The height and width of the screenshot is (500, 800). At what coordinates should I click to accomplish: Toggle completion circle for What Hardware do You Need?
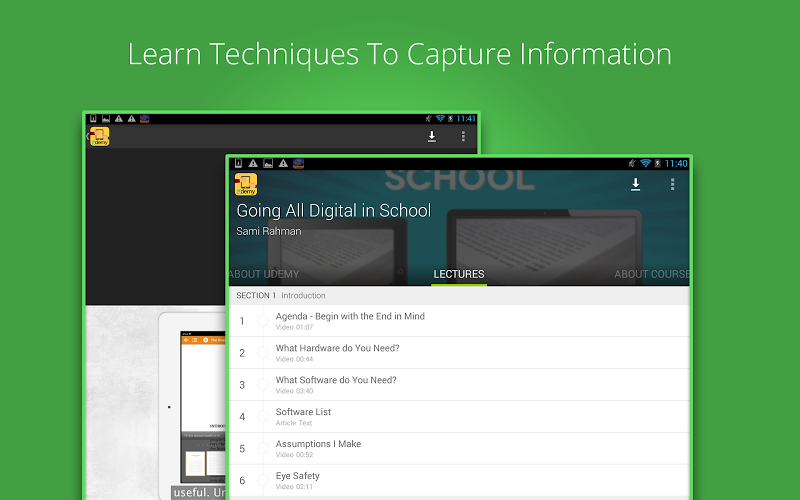click(x=263, y=353)
